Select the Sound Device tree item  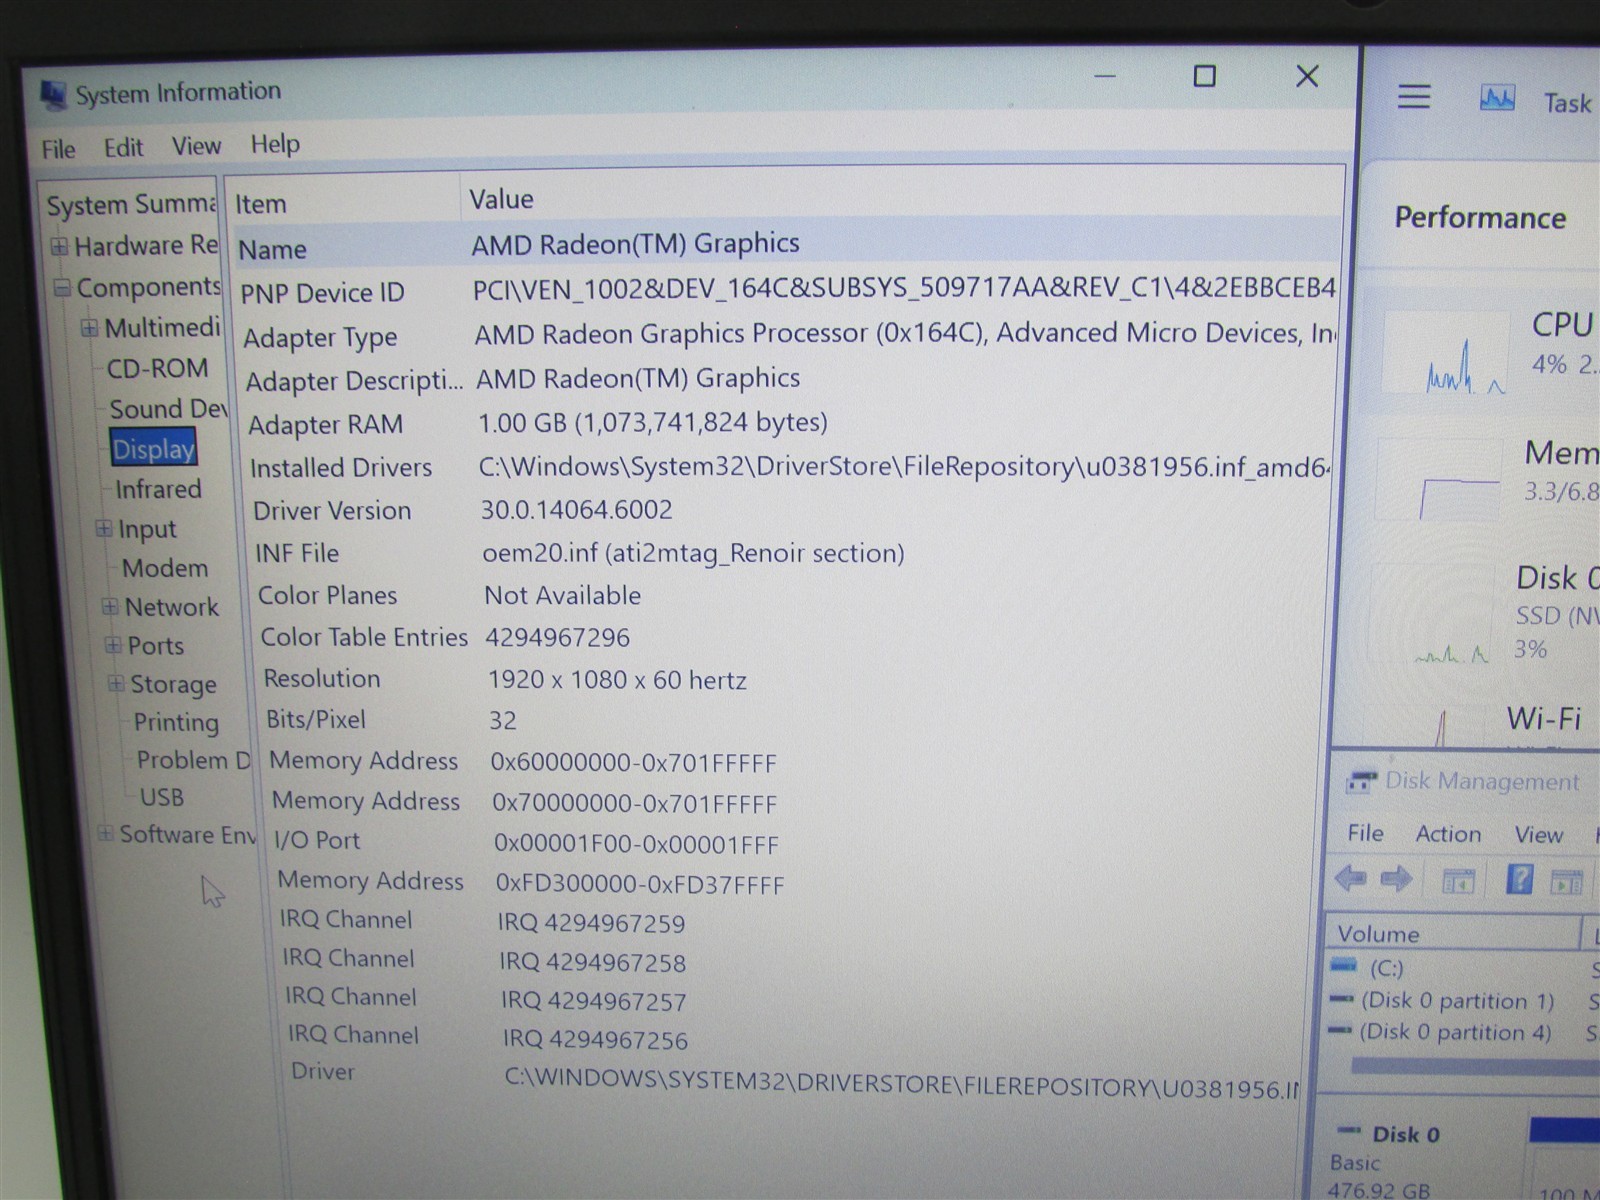coord(168,409)
